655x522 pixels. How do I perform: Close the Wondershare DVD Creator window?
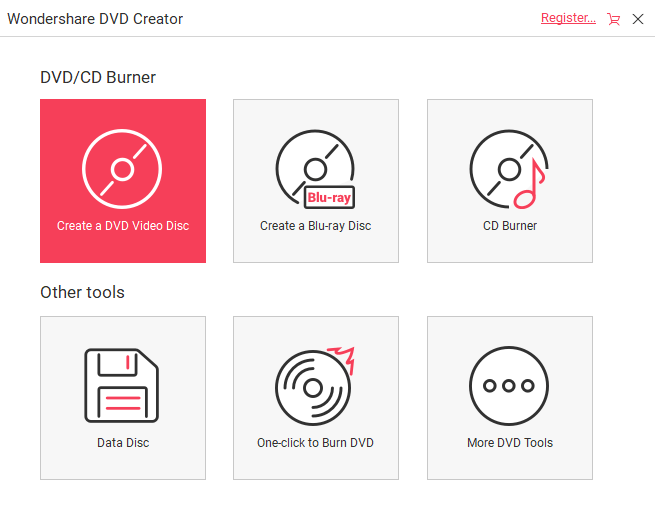[x=638, y=19]
